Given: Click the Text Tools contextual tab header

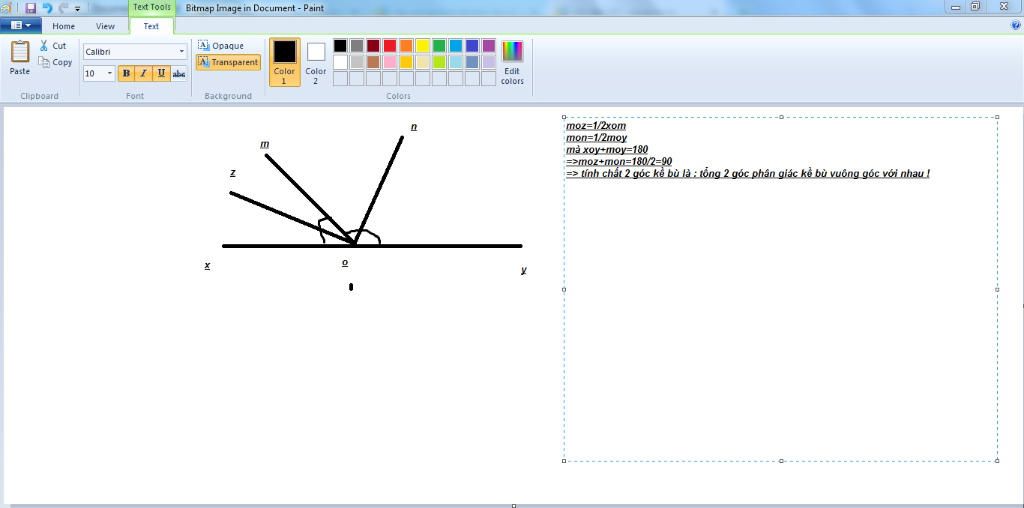Looking at the screenshot, I should [152, 8].
